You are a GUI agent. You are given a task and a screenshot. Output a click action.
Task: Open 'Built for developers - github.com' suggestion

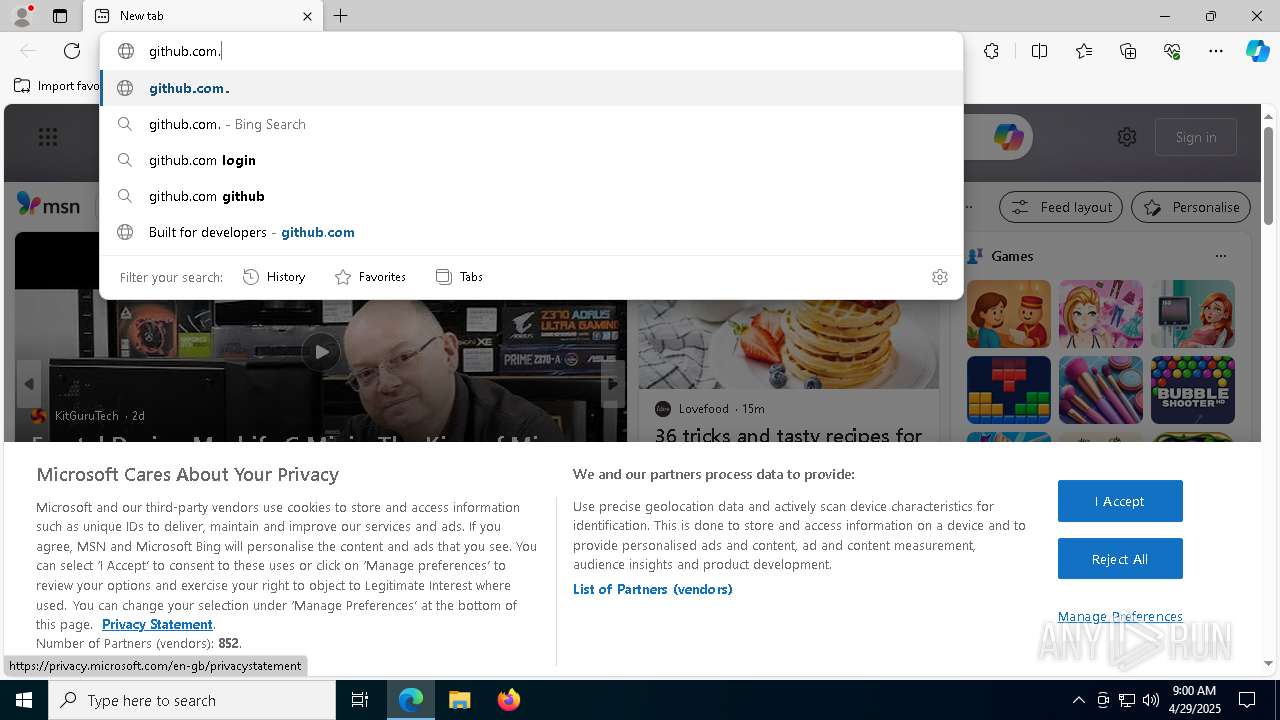531,232
